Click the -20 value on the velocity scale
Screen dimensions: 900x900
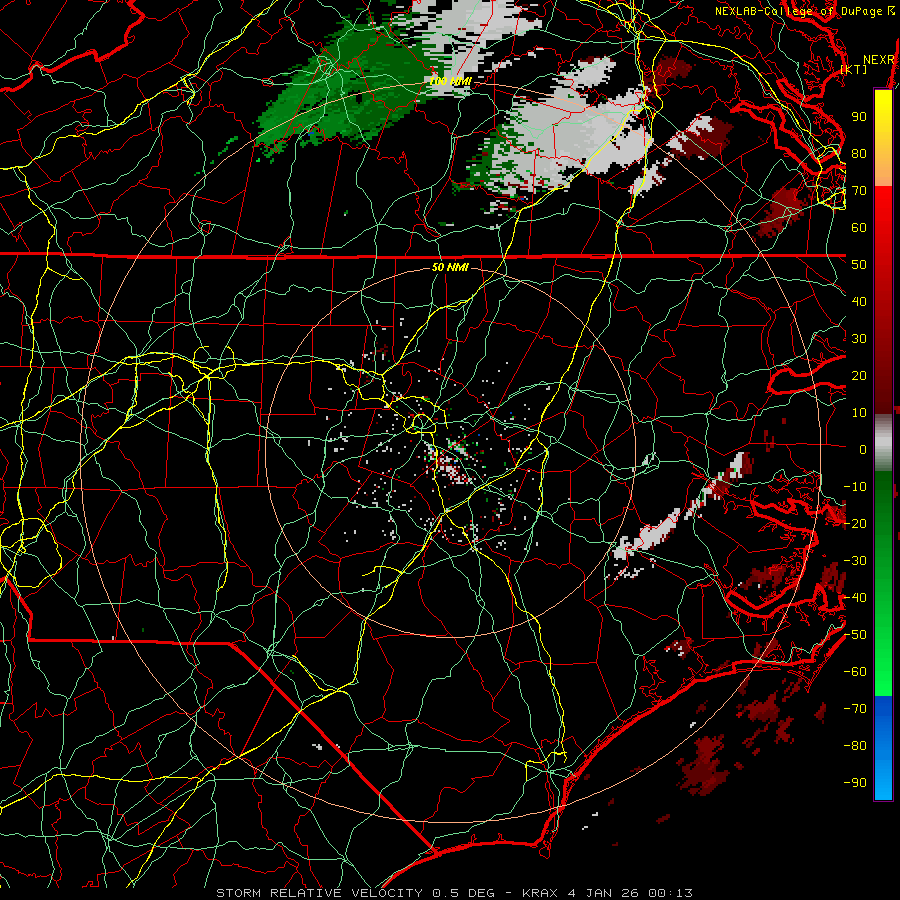(x=855, y=524)
